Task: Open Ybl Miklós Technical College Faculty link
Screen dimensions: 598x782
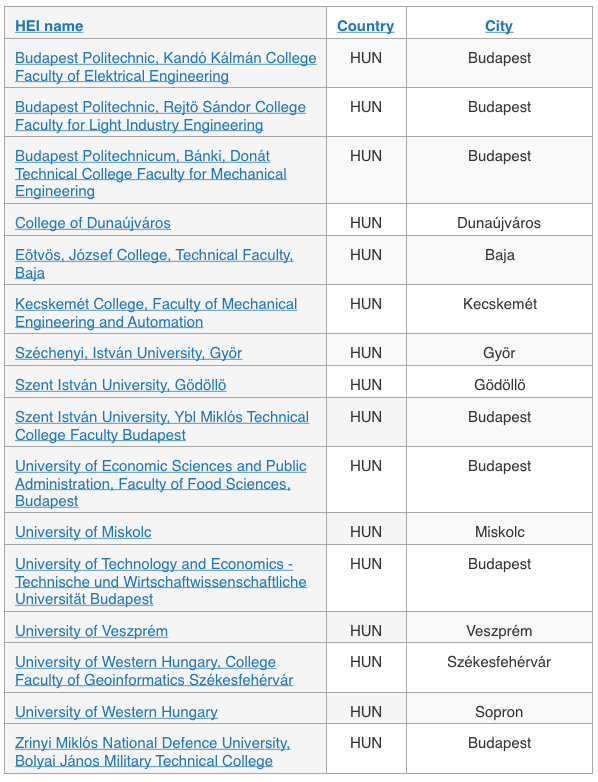Action: (x=162, y=426)
